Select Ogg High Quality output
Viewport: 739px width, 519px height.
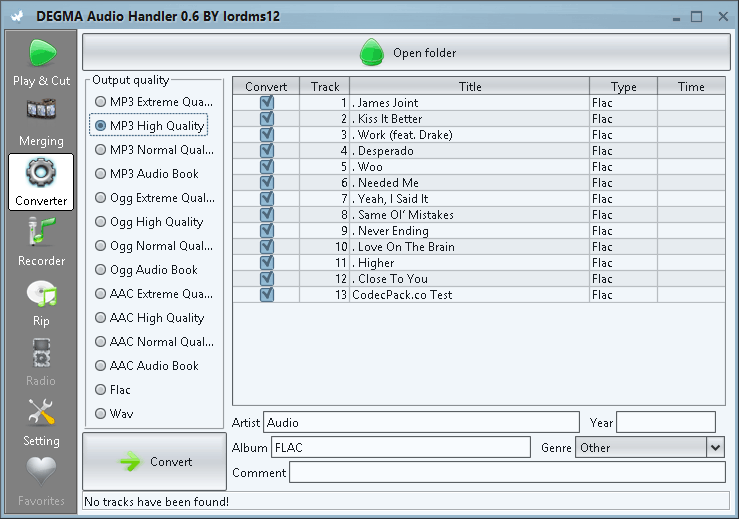tap(149, 222)
